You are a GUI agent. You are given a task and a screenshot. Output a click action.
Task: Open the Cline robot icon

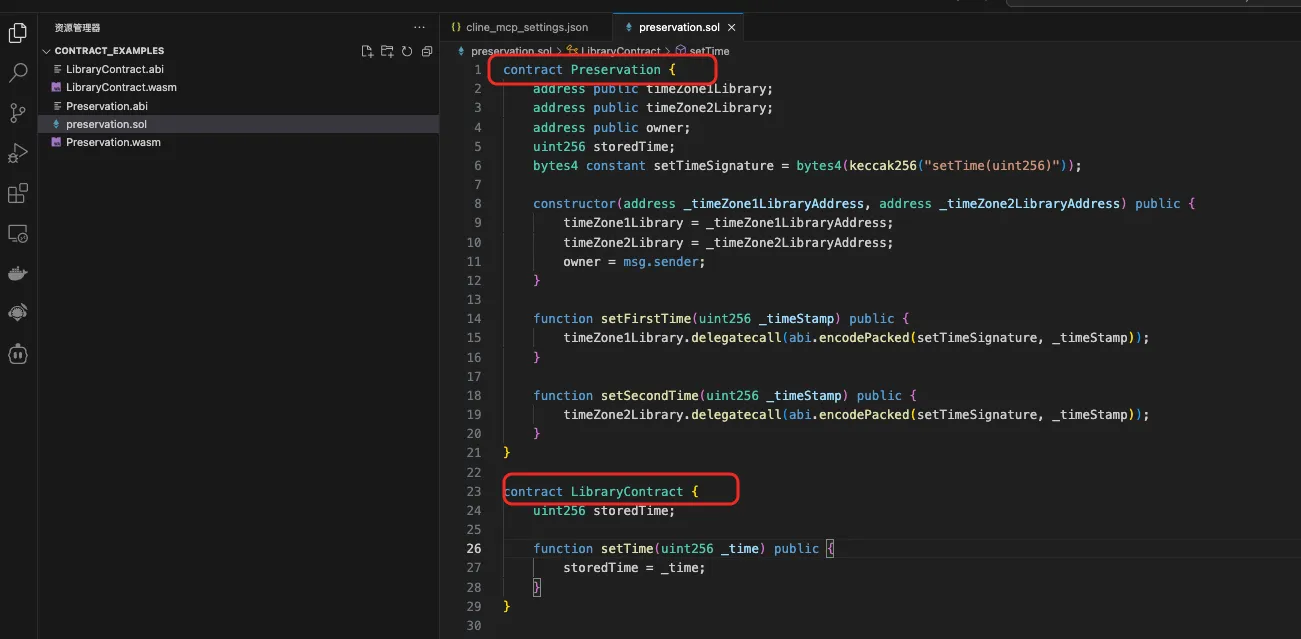tap(17, 353)
